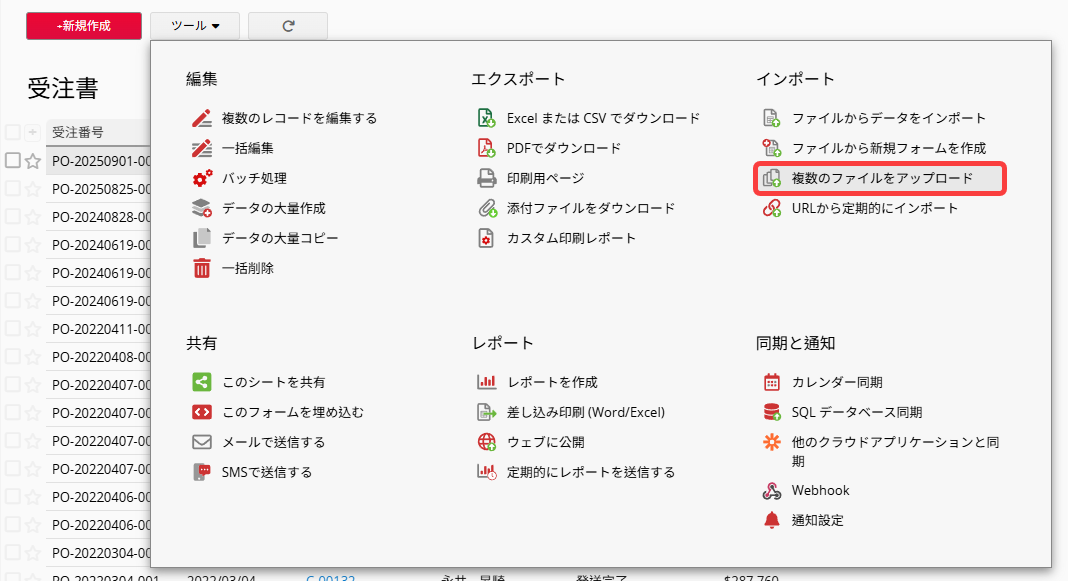Click the calendar icon for カレンダー同期
The image size is (1068, 581).
[771, 382]
